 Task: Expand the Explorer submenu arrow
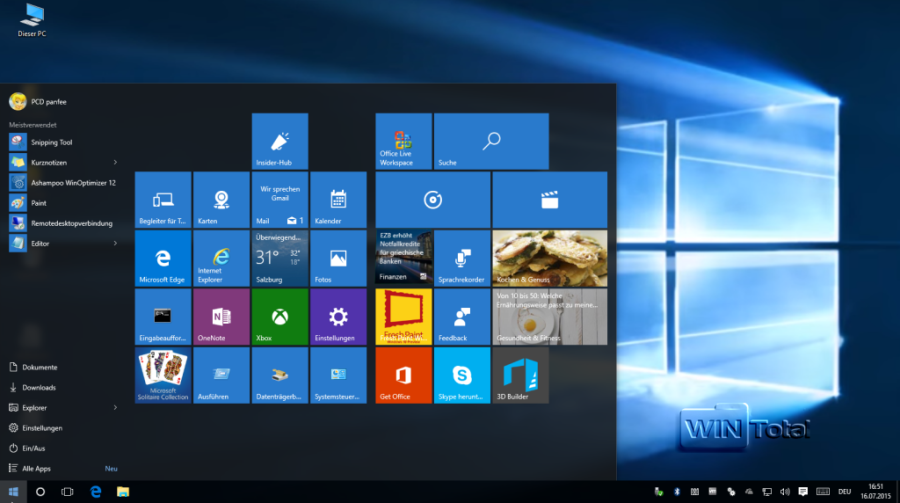click(115, 408)
